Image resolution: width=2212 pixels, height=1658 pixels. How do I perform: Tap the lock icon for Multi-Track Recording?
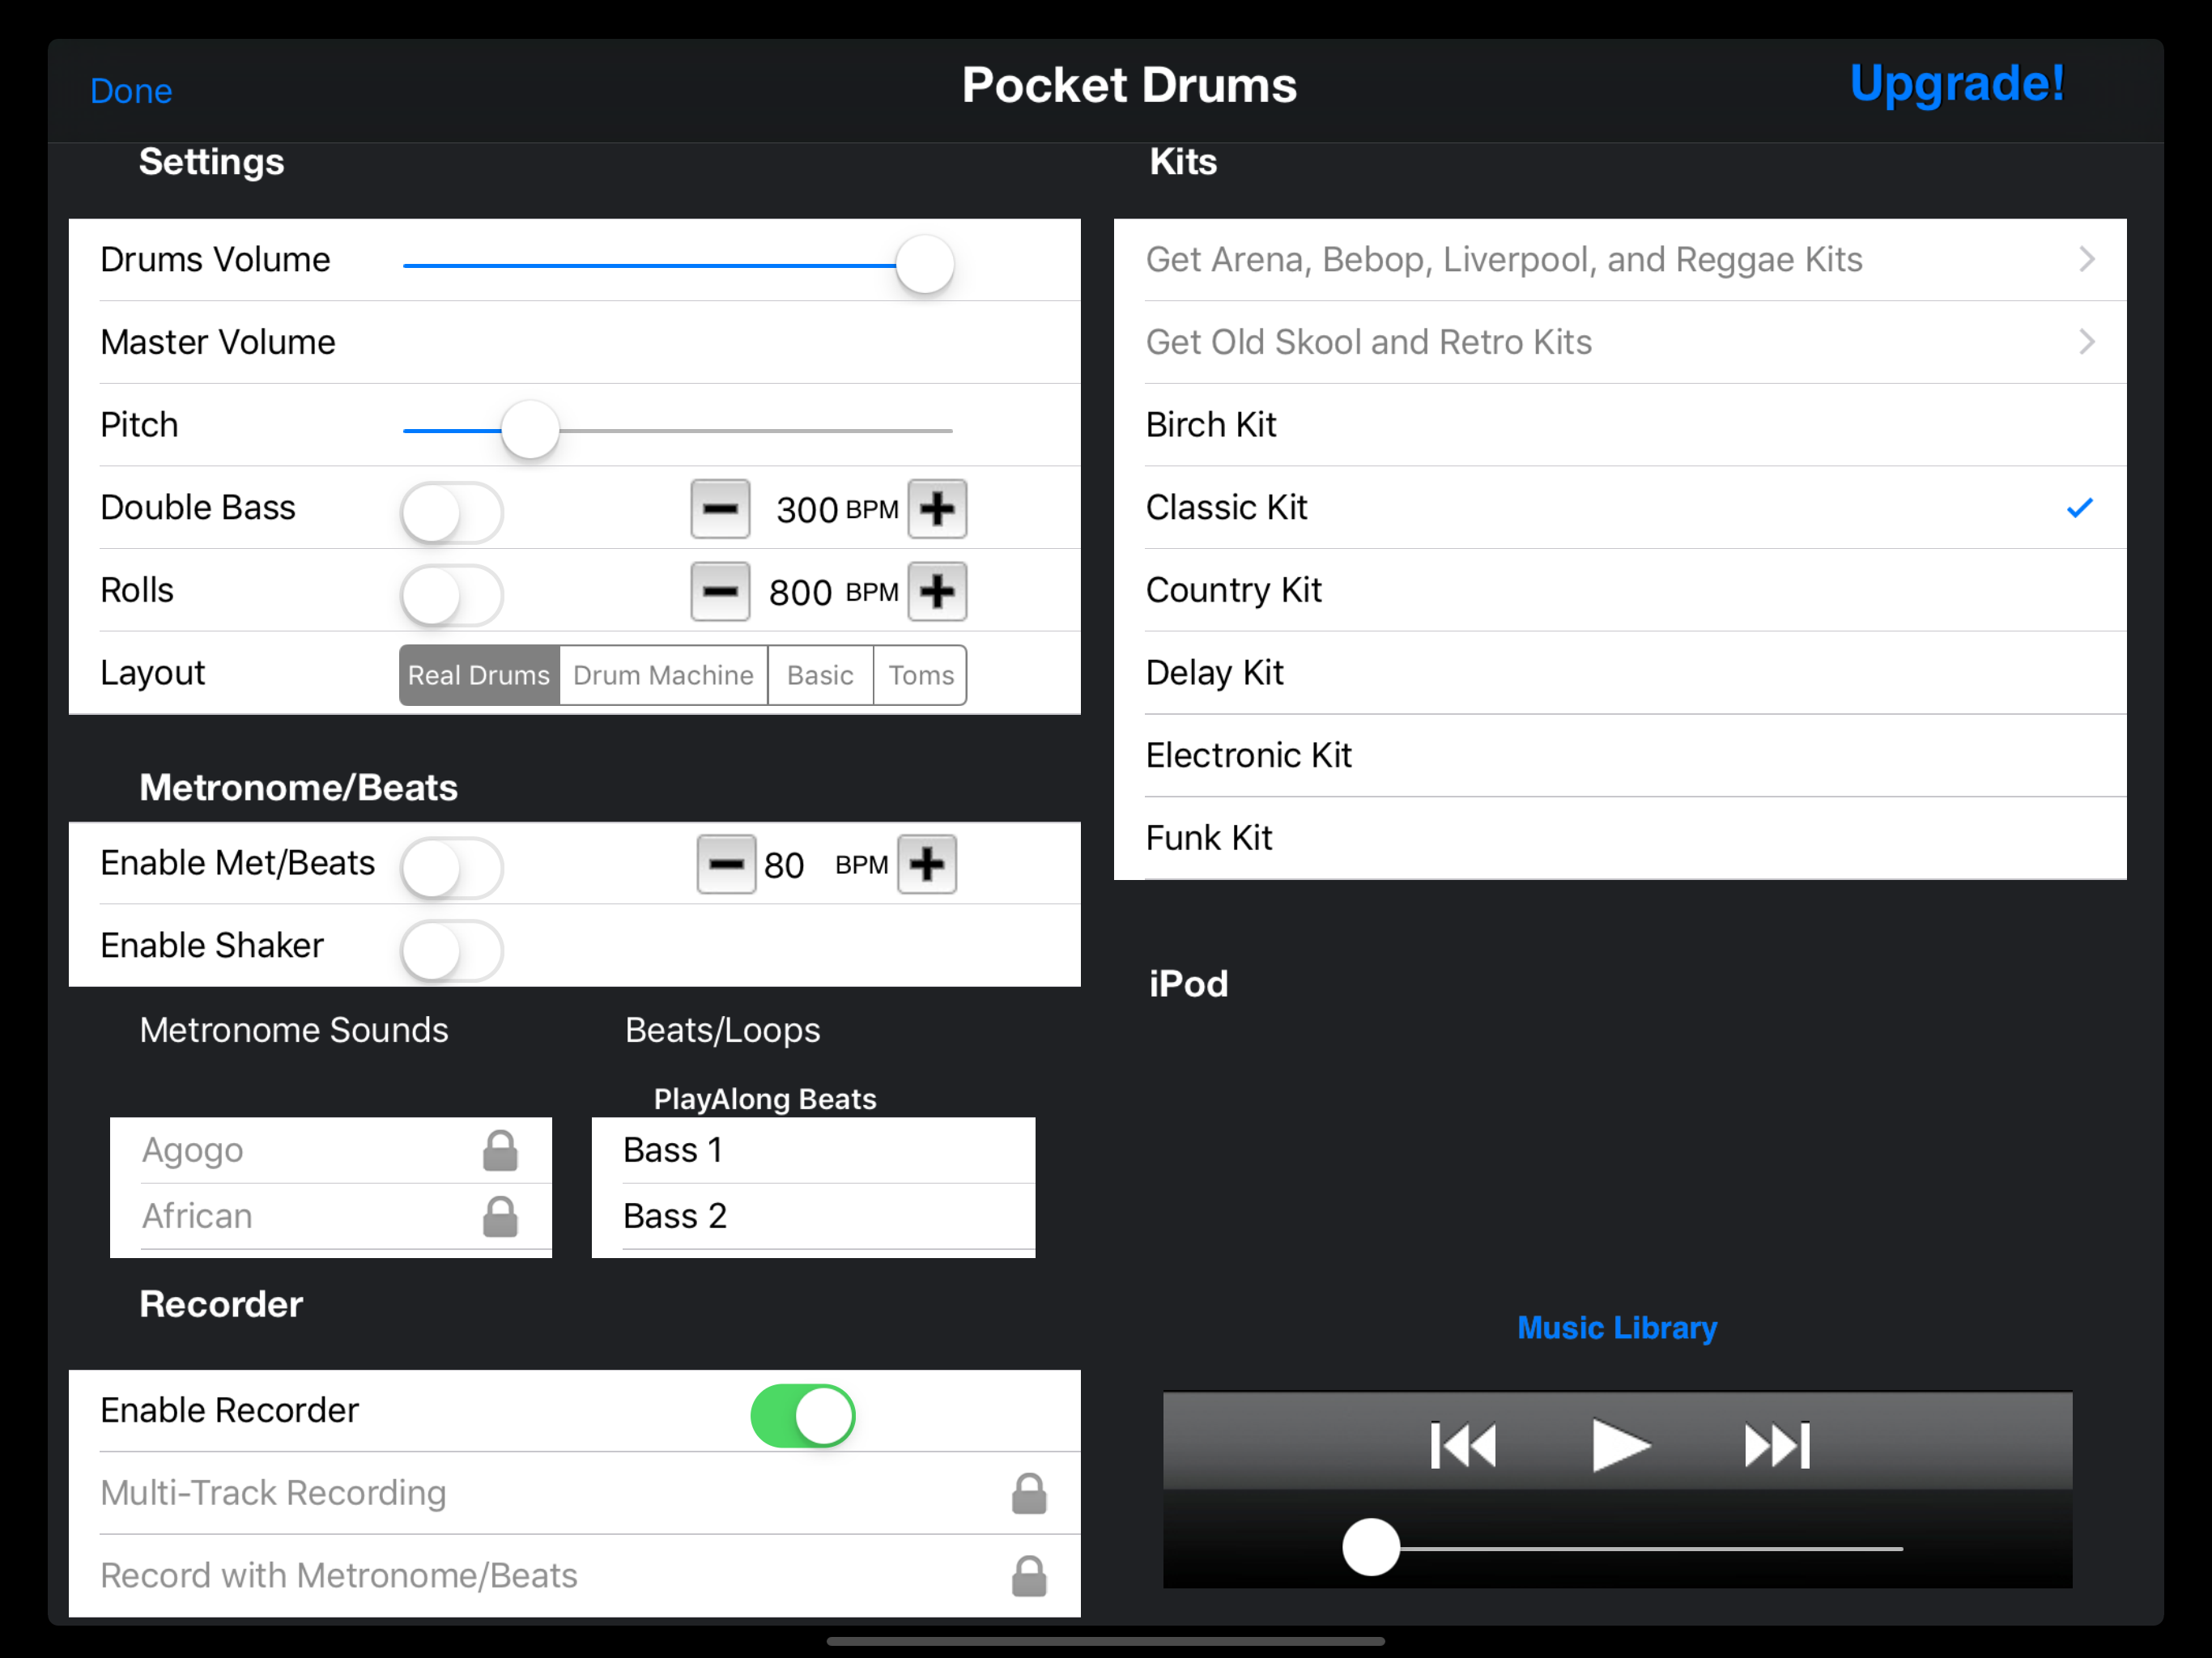[1029, 1494]
